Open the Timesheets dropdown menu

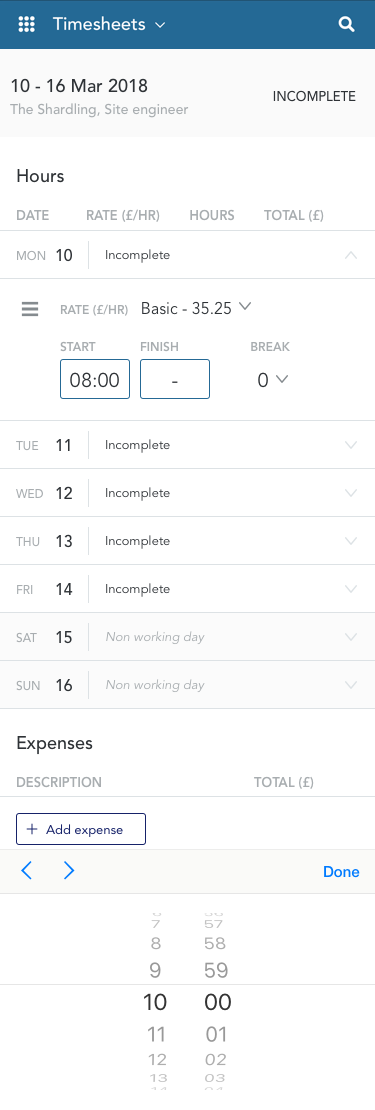click(110, 24)
